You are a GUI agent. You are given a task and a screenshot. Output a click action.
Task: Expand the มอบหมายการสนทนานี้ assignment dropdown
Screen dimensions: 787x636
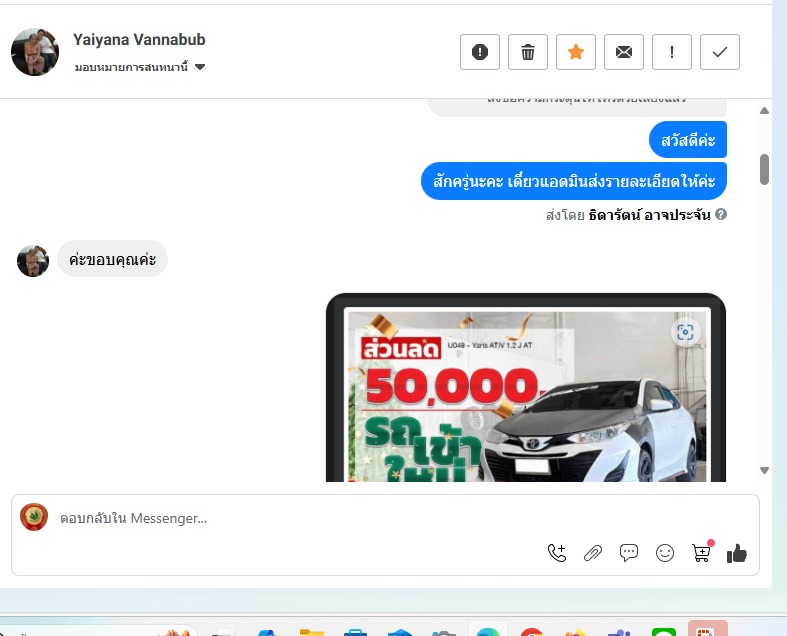click(x=140, y=67)
